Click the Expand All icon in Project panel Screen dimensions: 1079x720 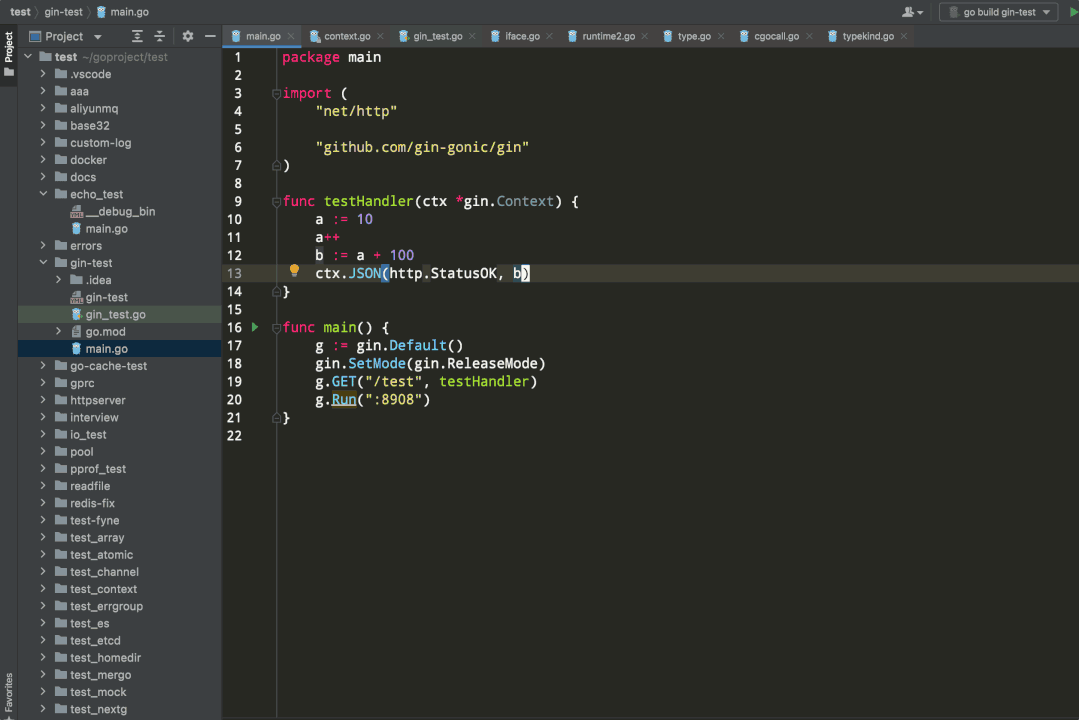click(x=135, y=36)
